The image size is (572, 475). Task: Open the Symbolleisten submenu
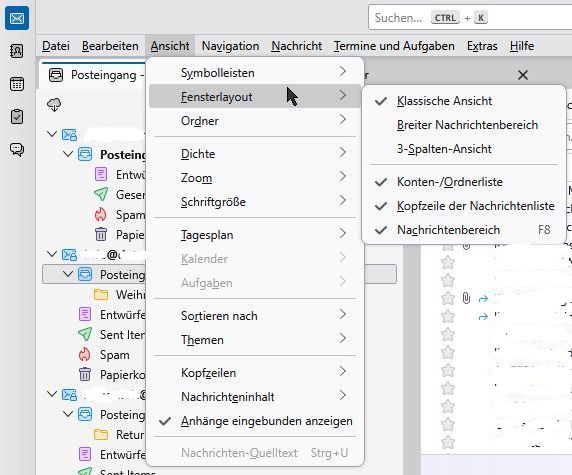pyautogui.click(x=255, y=73)
